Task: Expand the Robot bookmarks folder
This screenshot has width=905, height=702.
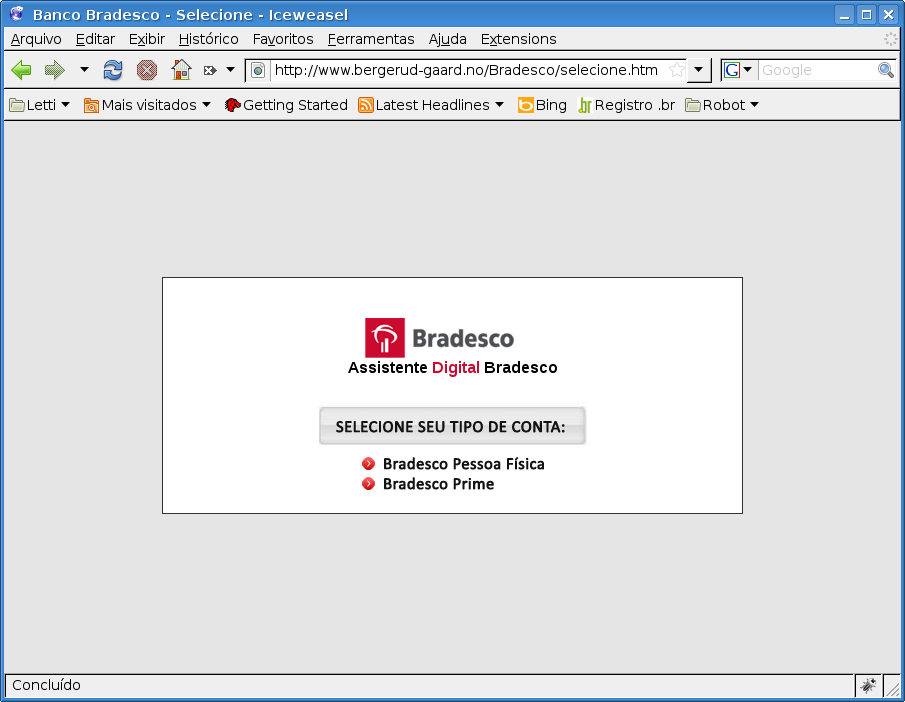Action: 721,105
